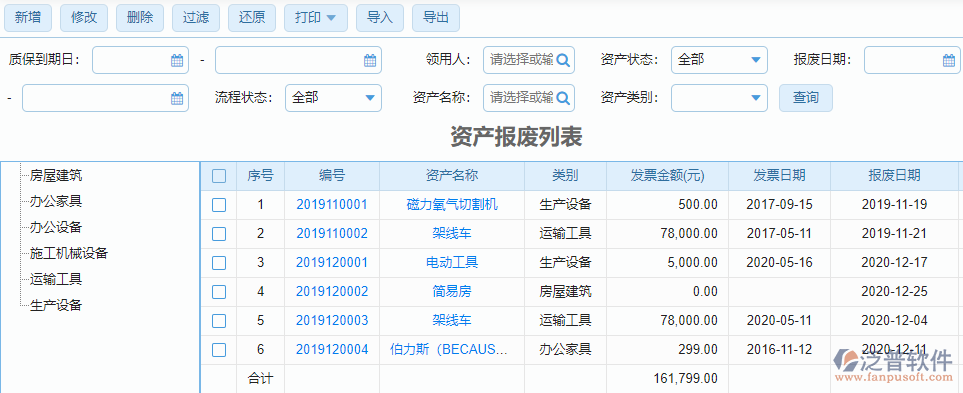Click 办公家具 cell in row 6
This screenshot has height=393, width=963.
pos(565,350)
